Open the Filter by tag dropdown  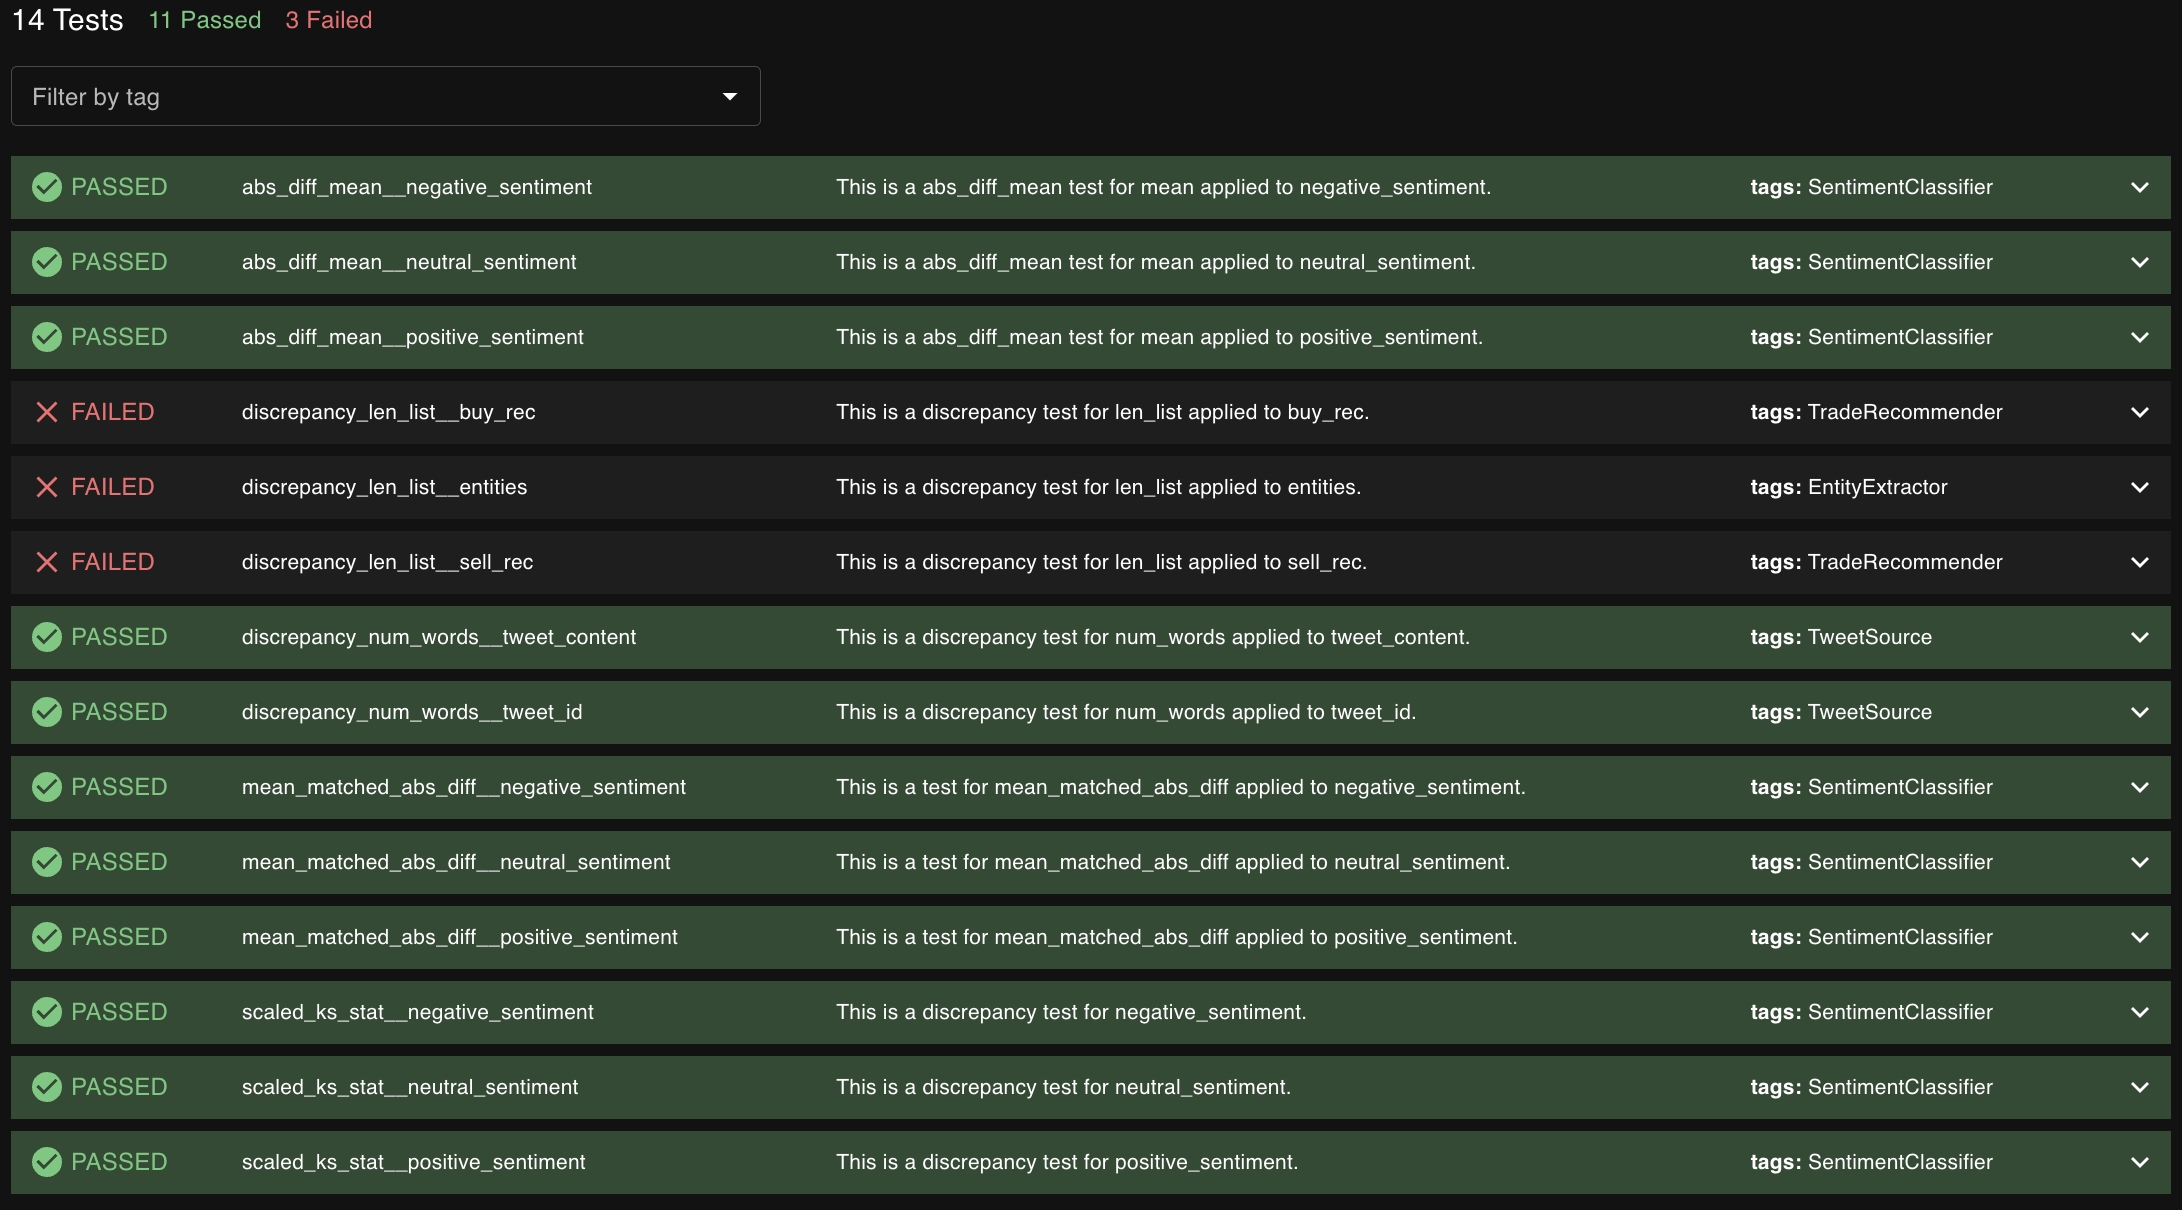click(x=385, y=96)
